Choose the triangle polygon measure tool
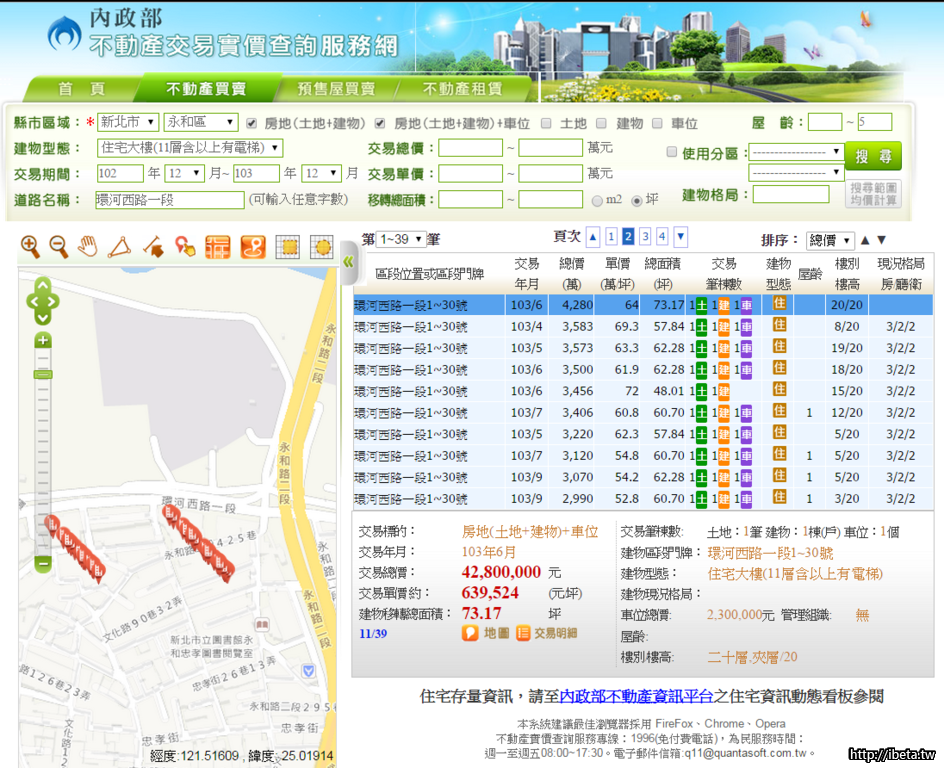The image size is (944, 768). [120, 246]
